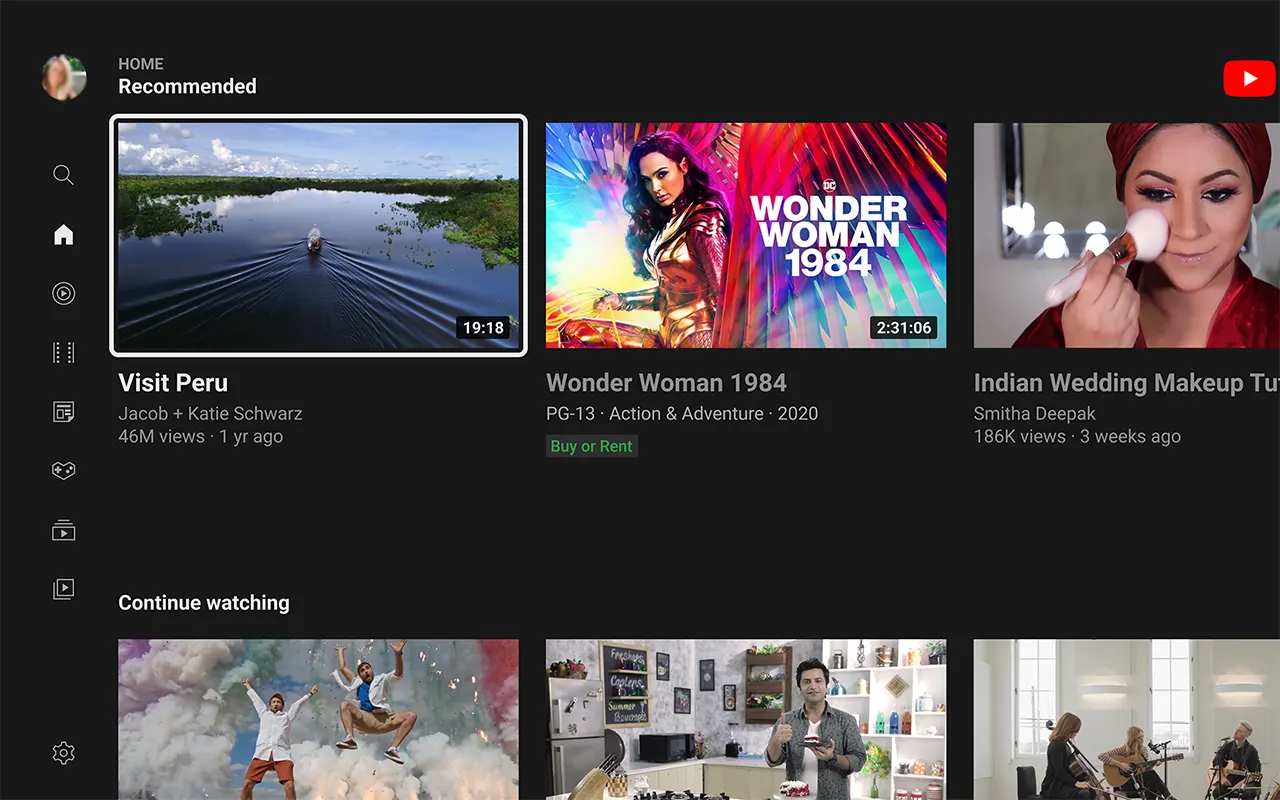Click the Continue watching heading
The height and width of the screenshot is (800, 1280).
point(204,603)
